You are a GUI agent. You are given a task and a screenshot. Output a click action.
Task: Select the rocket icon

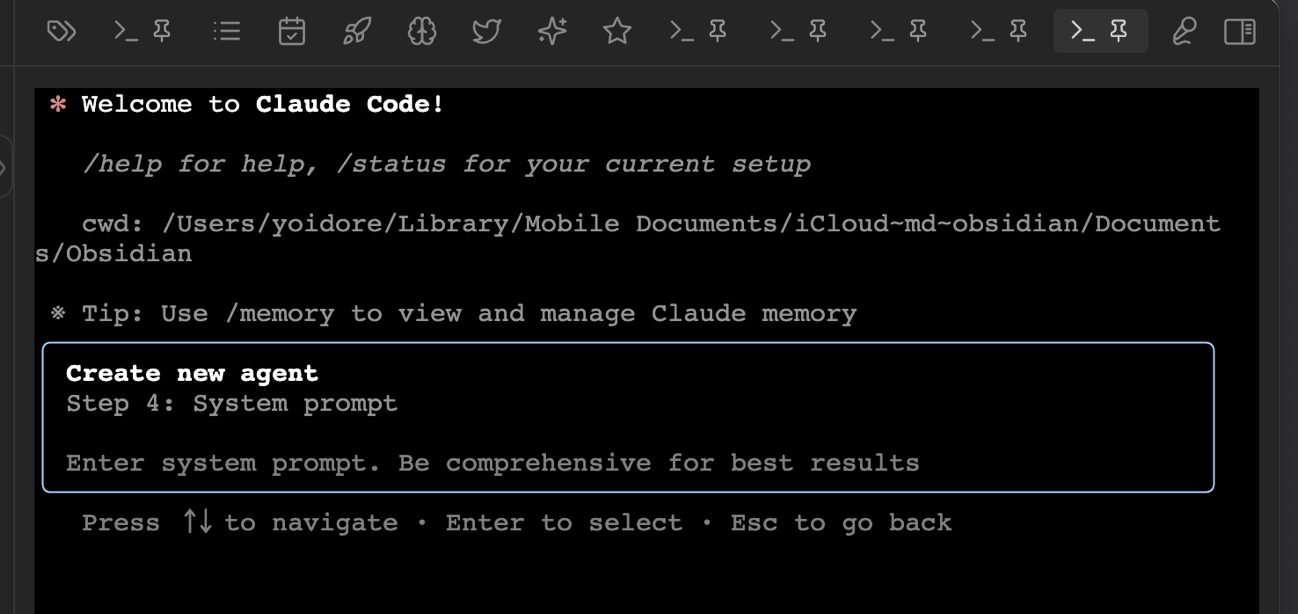(x=357, y=32)
